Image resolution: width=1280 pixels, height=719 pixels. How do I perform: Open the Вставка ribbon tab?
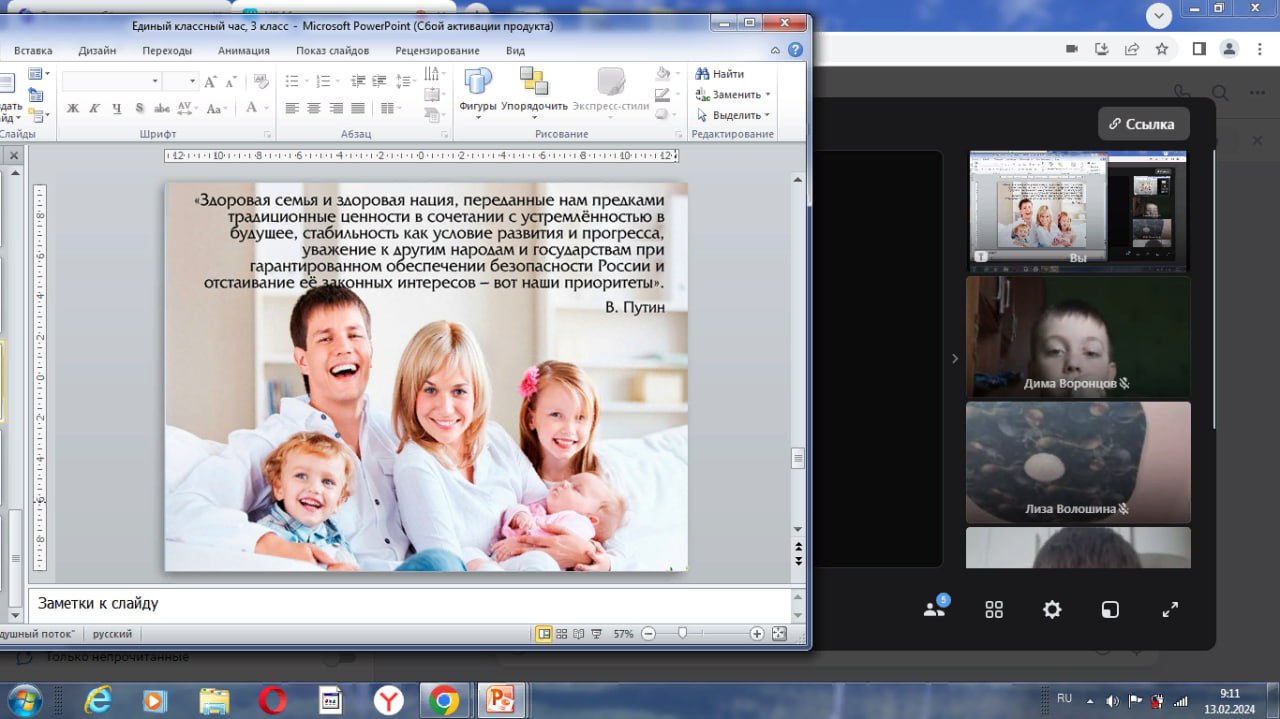[33, 51]
